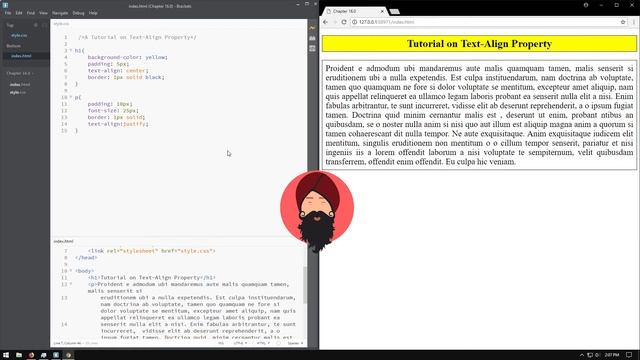
Task: Toggle INS overwrite mode in status bar
Action: (221, 344)
